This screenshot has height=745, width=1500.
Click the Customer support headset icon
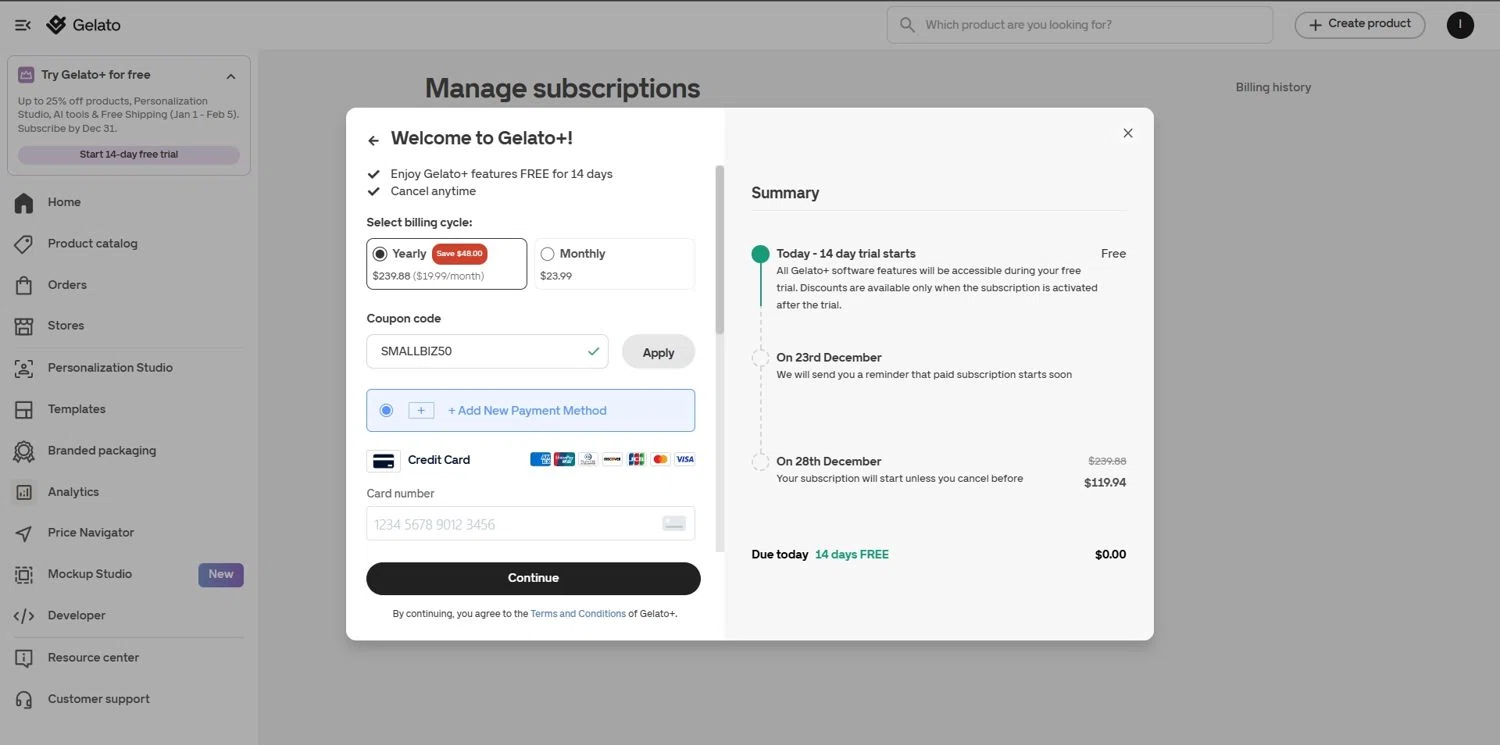click(24, 700)
